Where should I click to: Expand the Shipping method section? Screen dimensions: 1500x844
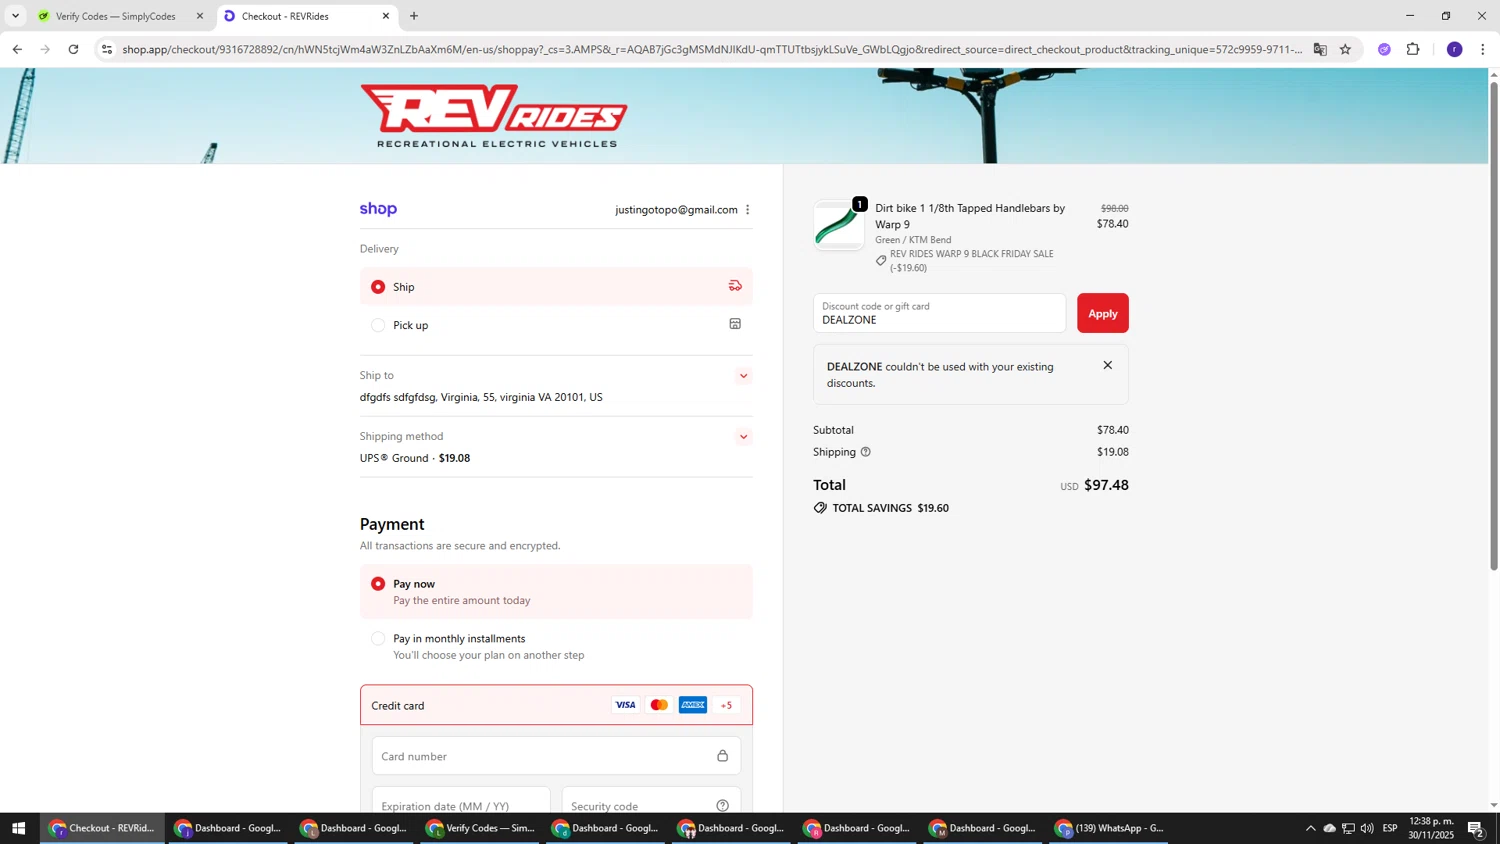click(x=743, y=437)
